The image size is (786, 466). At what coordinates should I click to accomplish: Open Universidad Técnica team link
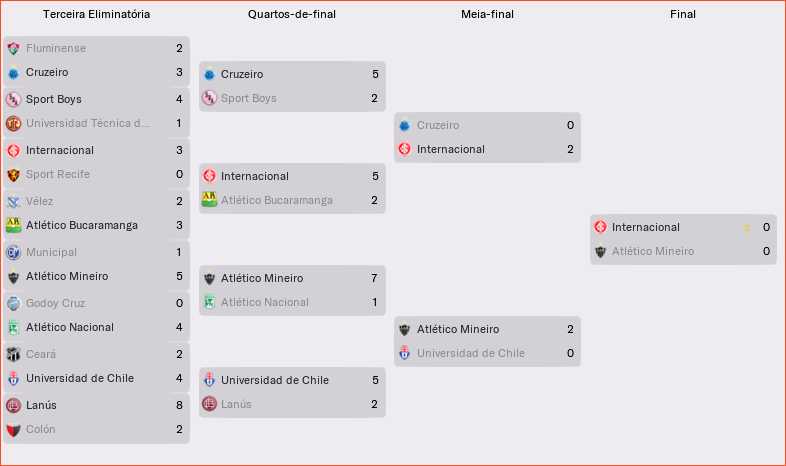pos(88,123)
